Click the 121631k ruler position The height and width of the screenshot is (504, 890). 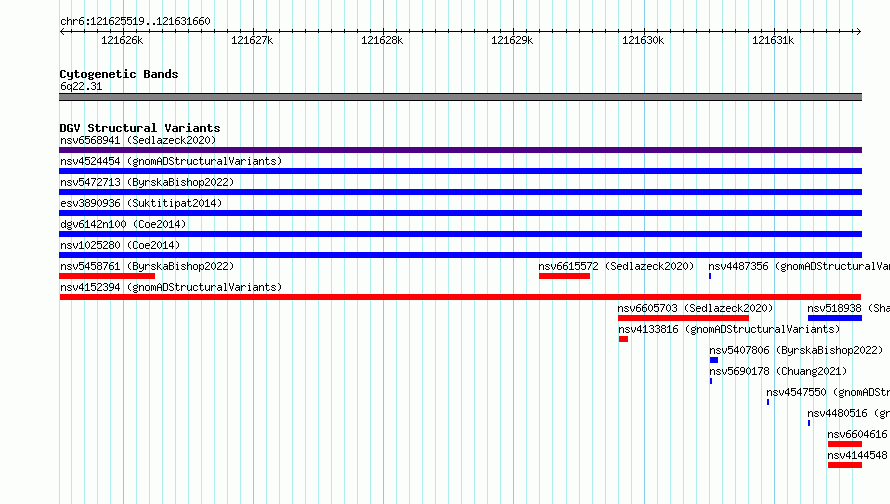click(x=773, y=40)
